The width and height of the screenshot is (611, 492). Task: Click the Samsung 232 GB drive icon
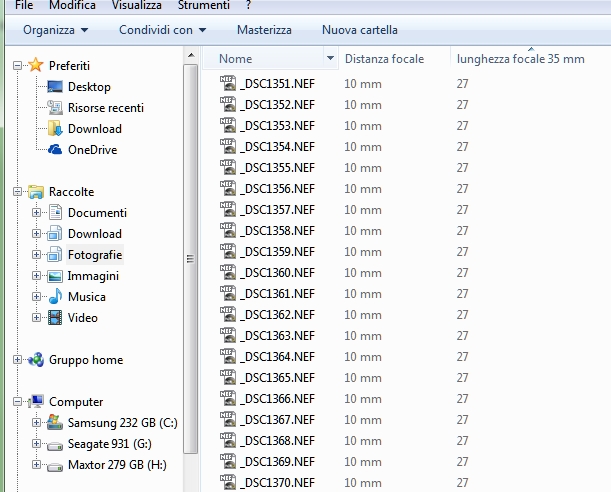[55, 423]
